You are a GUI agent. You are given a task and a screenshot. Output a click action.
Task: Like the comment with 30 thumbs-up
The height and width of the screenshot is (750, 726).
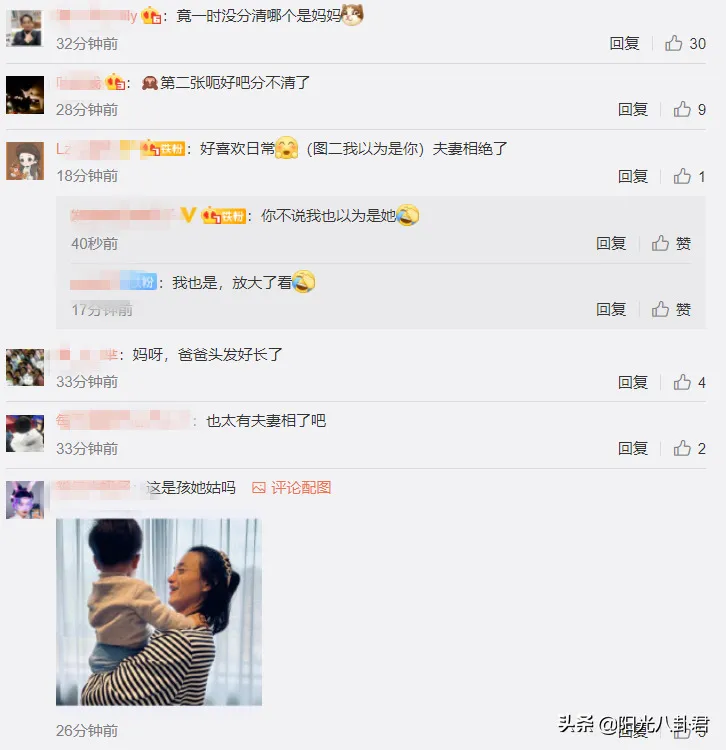pyautogui.click(x=685, y=44)
